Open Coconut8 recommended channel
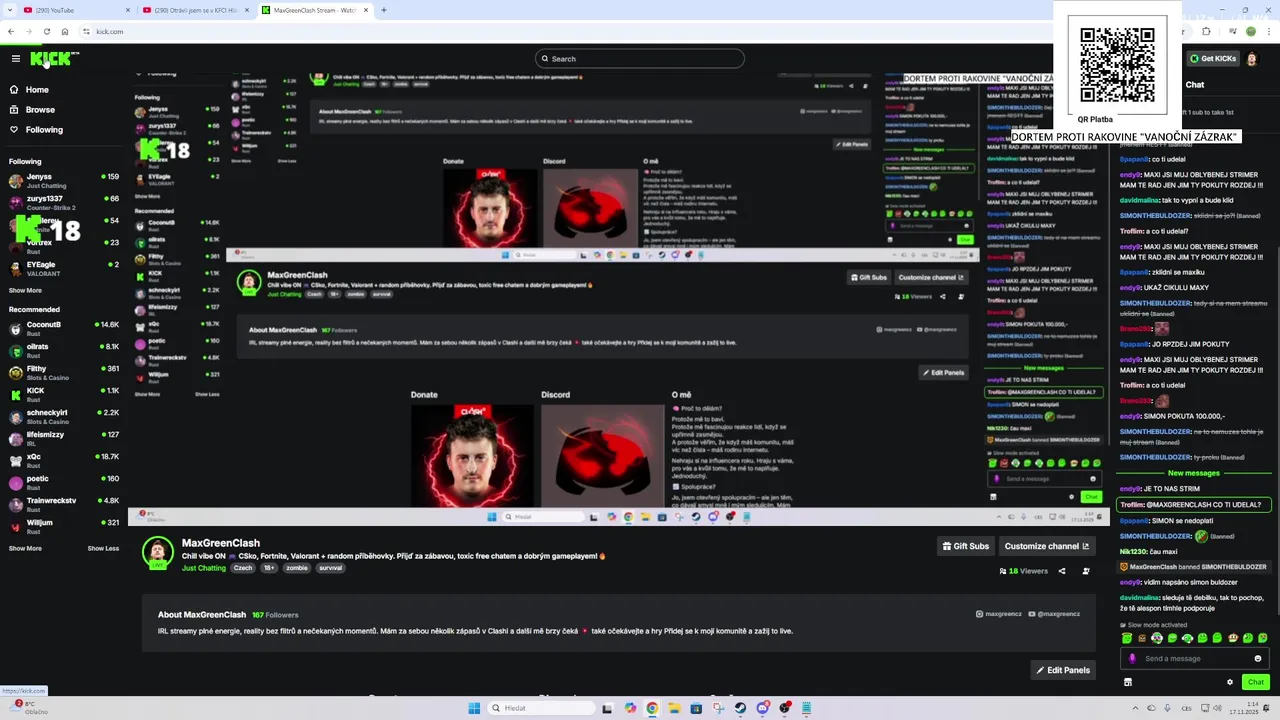 [x=63, y=329]
